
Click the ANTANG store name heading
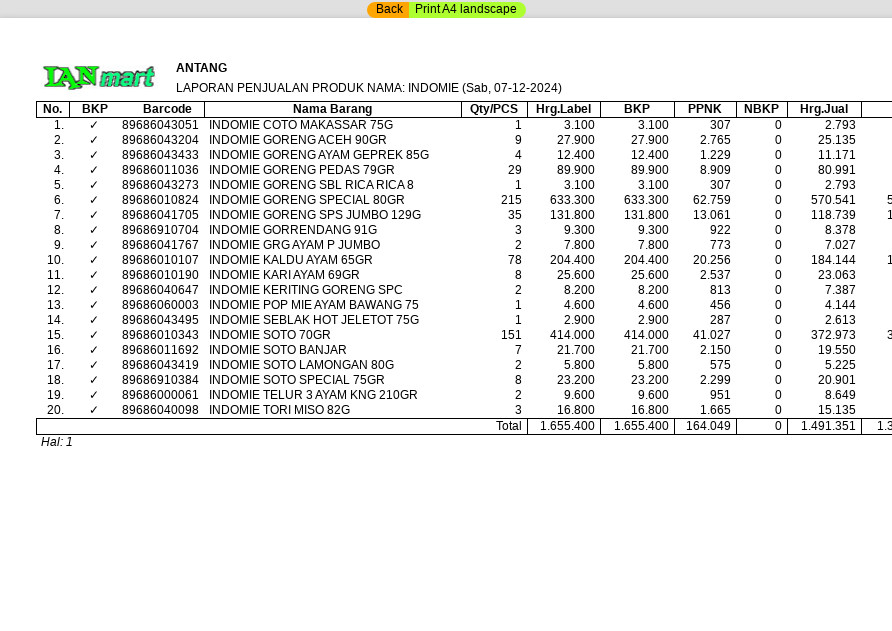pos(202,68)
